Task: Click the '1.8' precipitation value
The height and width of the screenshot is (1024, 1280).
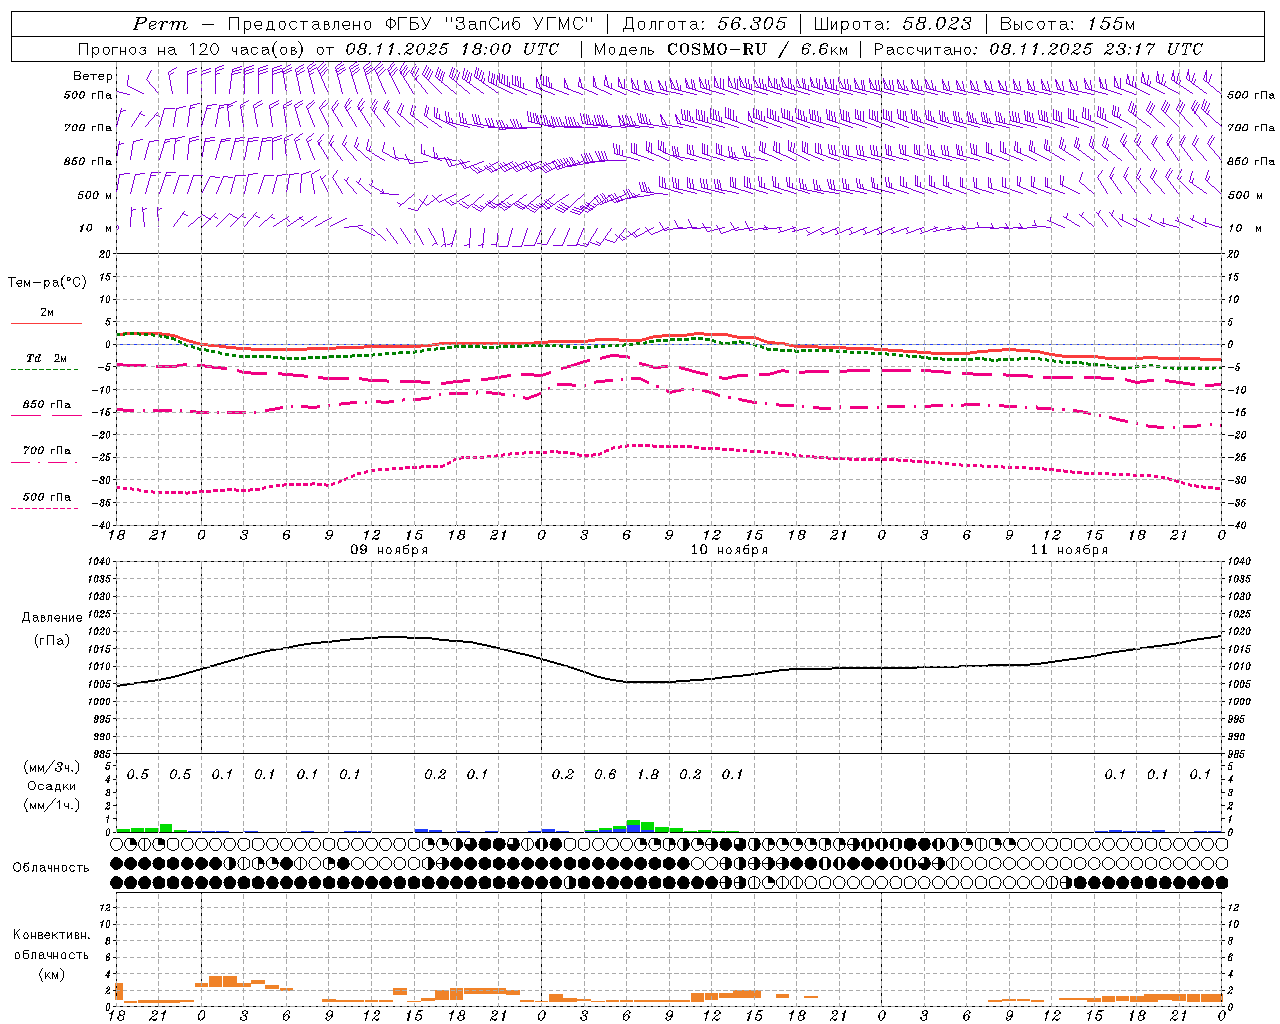Action: tap(648, 775)
